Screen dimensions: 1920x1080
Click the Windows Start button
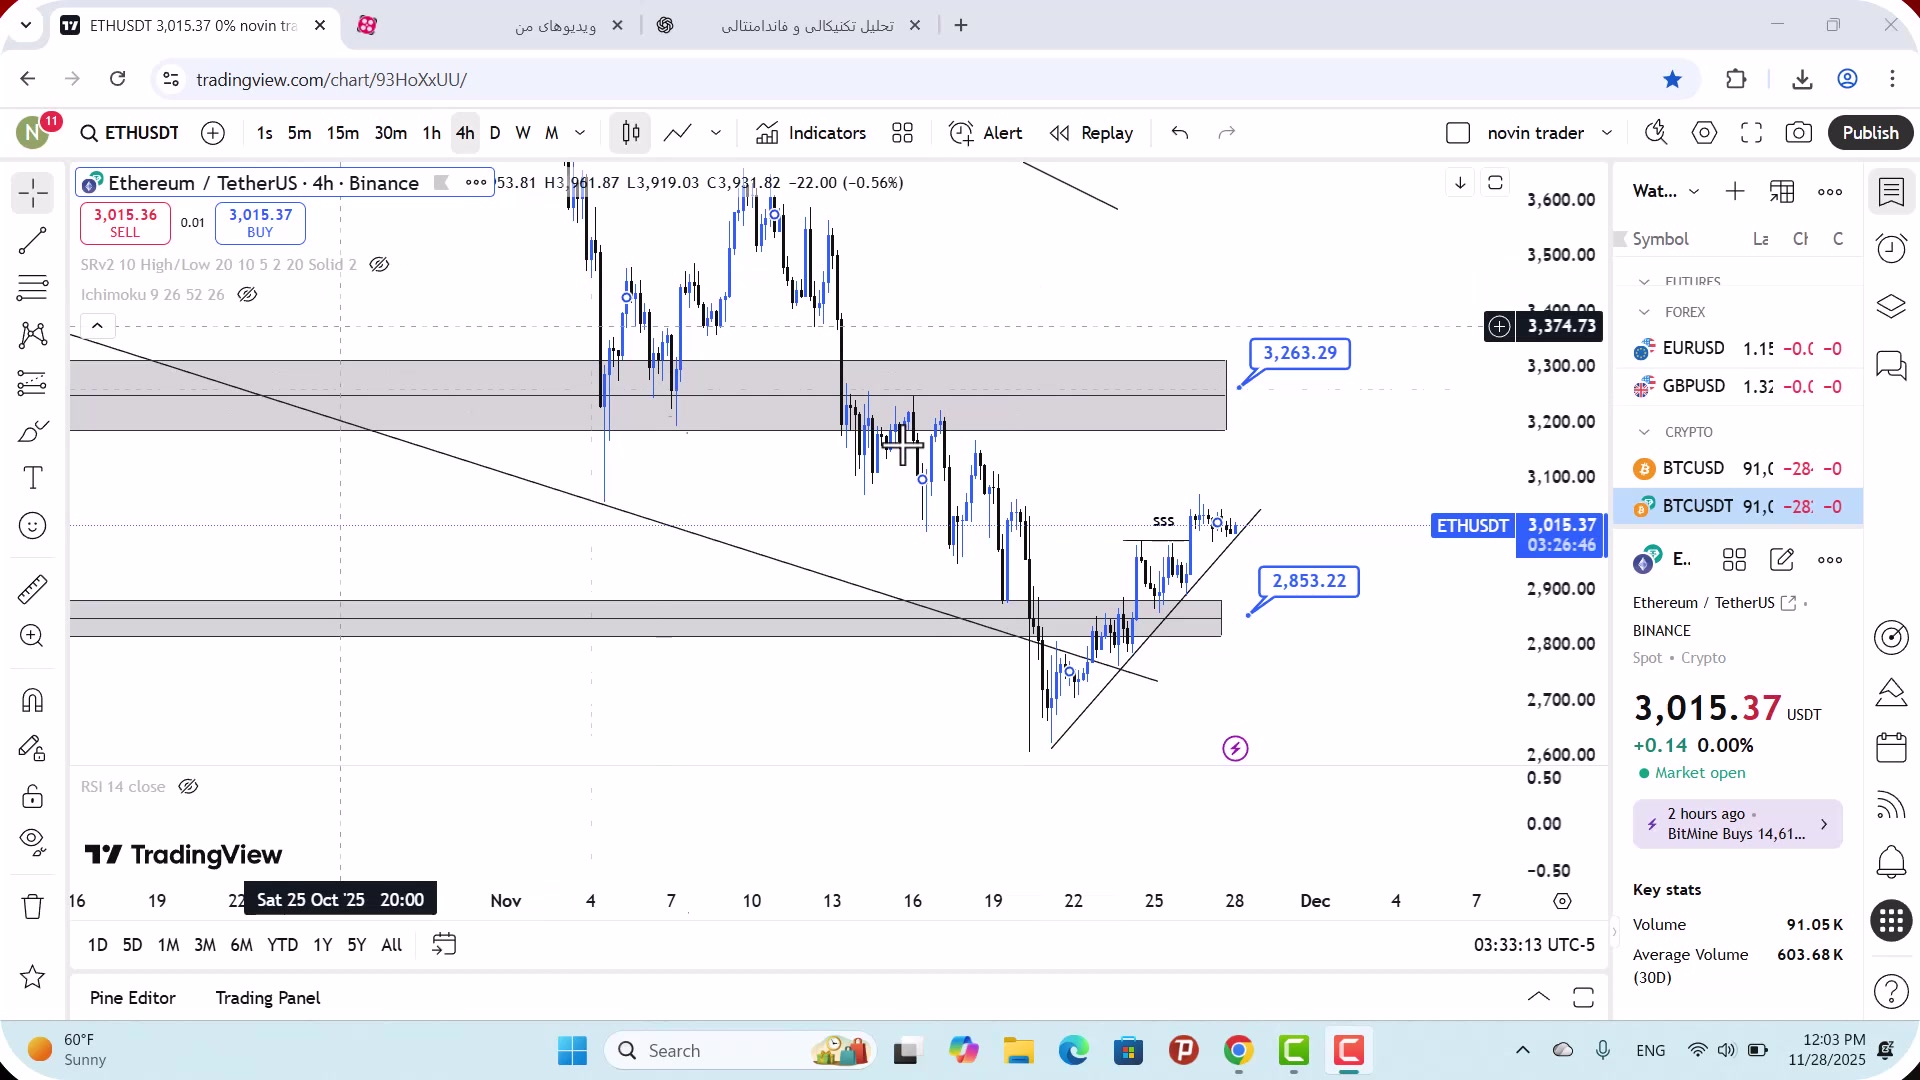point(572,1050)
